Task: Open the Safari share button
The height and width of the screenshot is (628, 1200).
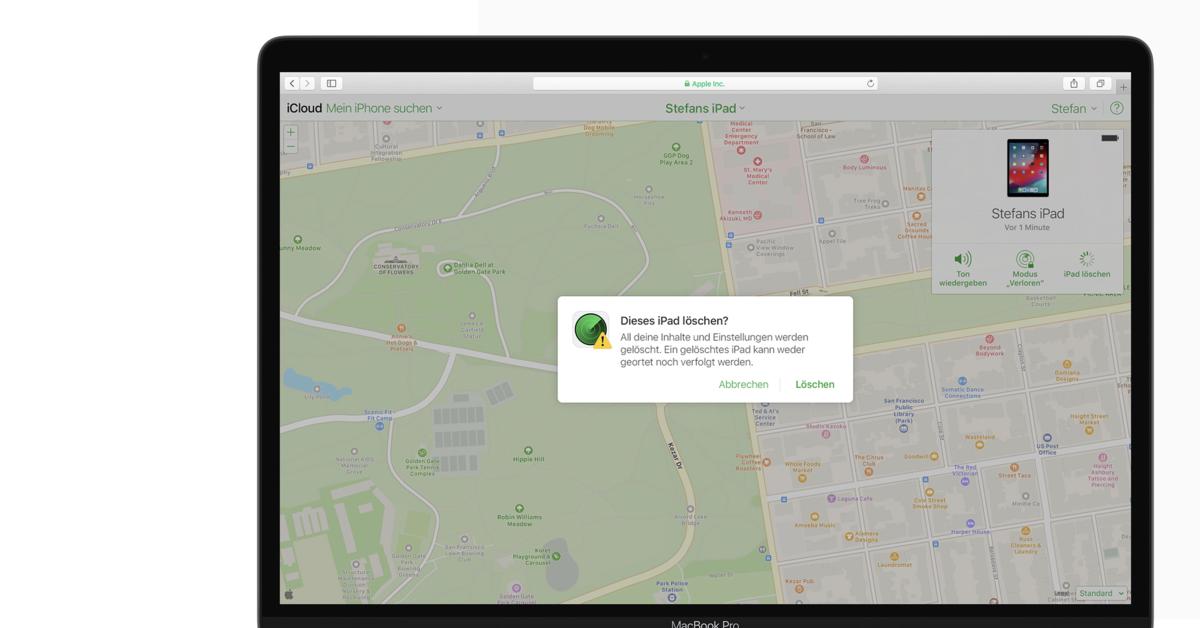Action: 1074,84
